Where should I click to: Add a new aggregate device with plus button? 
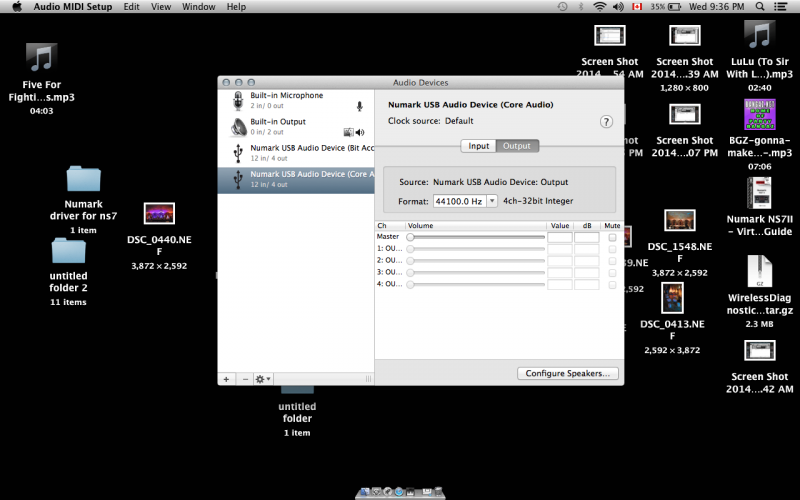pyautogui.click(x=226, y=379)
